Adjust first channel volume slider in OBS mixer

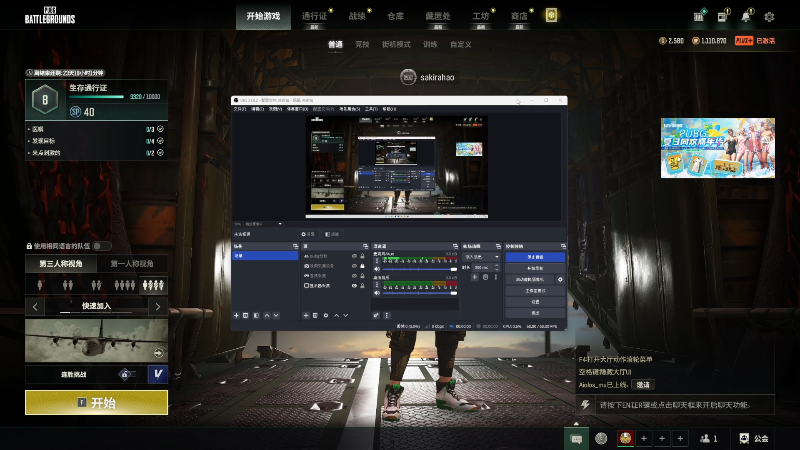[x=419, y=269]
